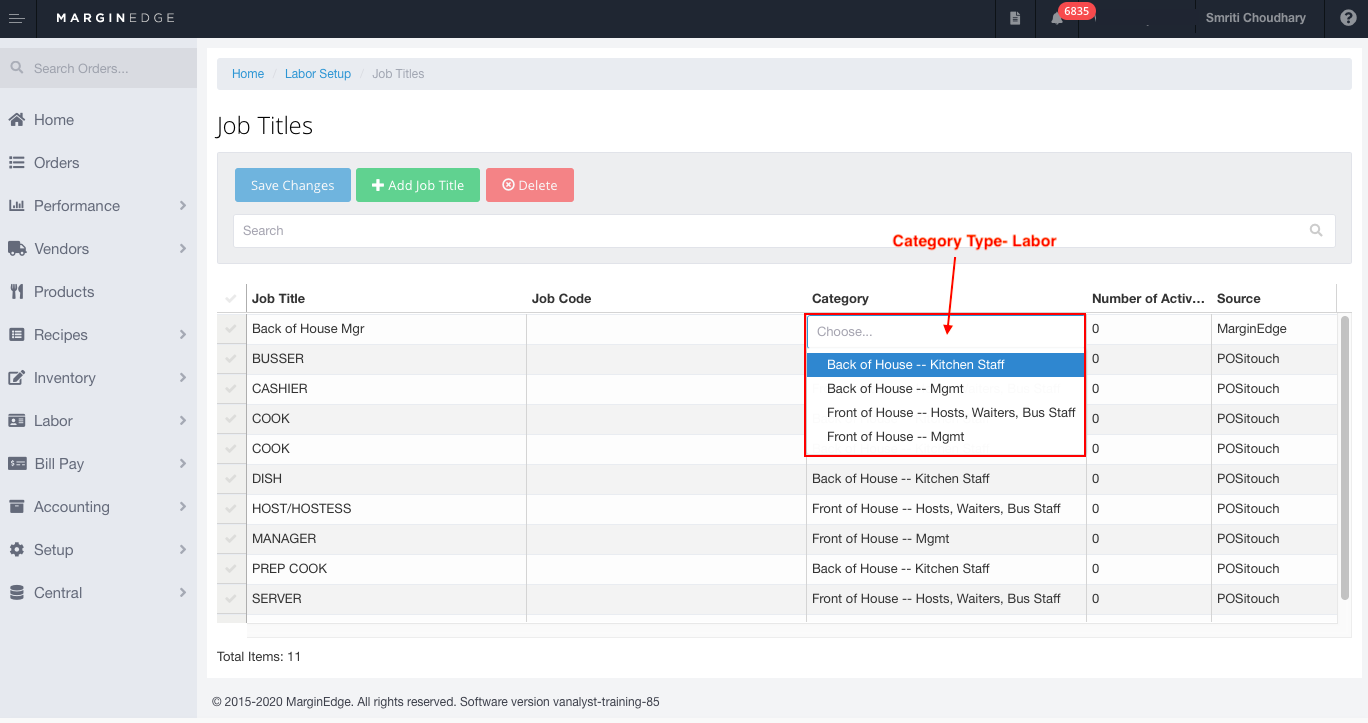Click the Inventory edit icon
The width and height of the screenshot is (1368, 723).
point(17,377)
